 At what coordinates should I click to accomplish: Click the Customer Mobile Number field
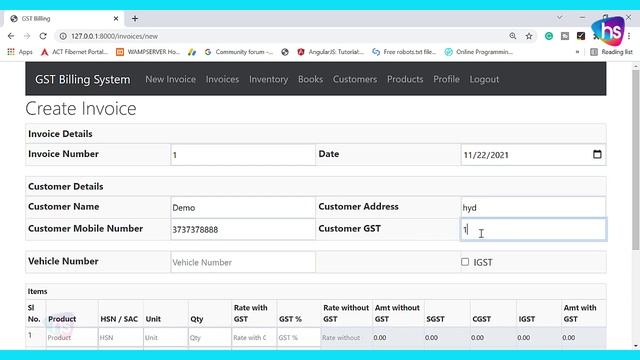(x=243, y=229)
